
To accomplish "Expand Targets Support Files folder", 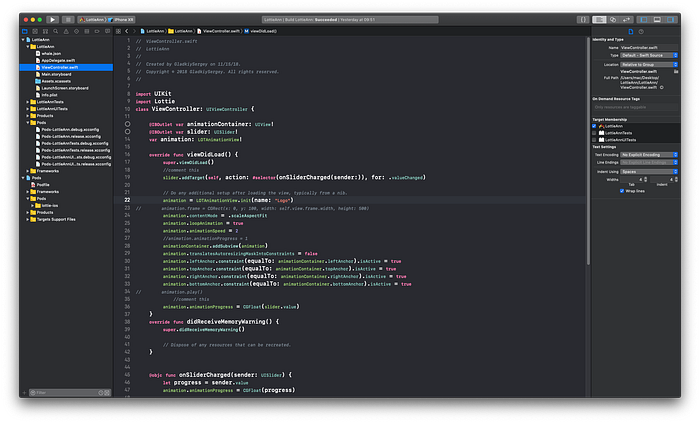I will (28, 220).
